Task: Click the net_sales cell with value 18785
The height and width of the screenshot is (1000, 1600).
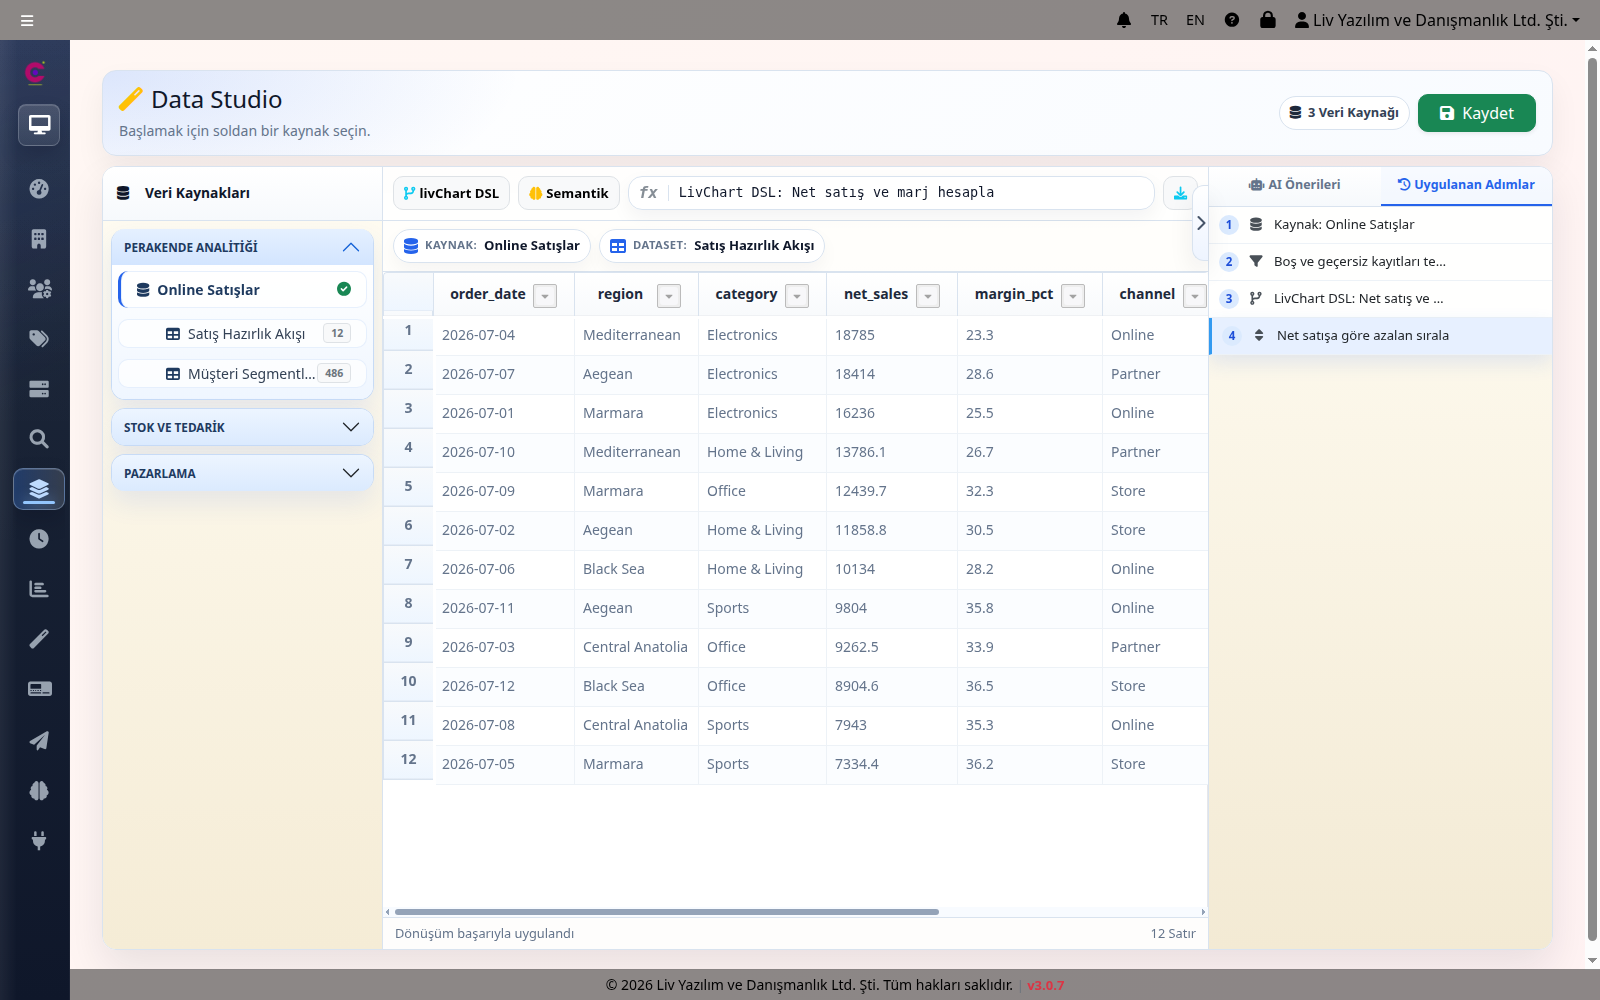Action: (x=891, y=335)
